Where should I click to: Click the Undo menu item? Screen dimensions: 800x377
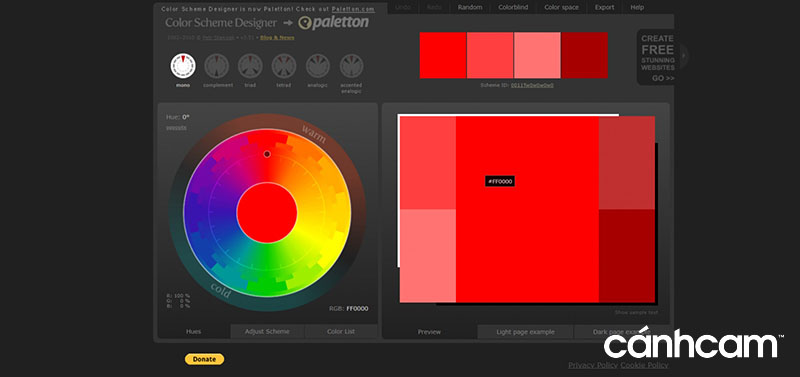403,7
